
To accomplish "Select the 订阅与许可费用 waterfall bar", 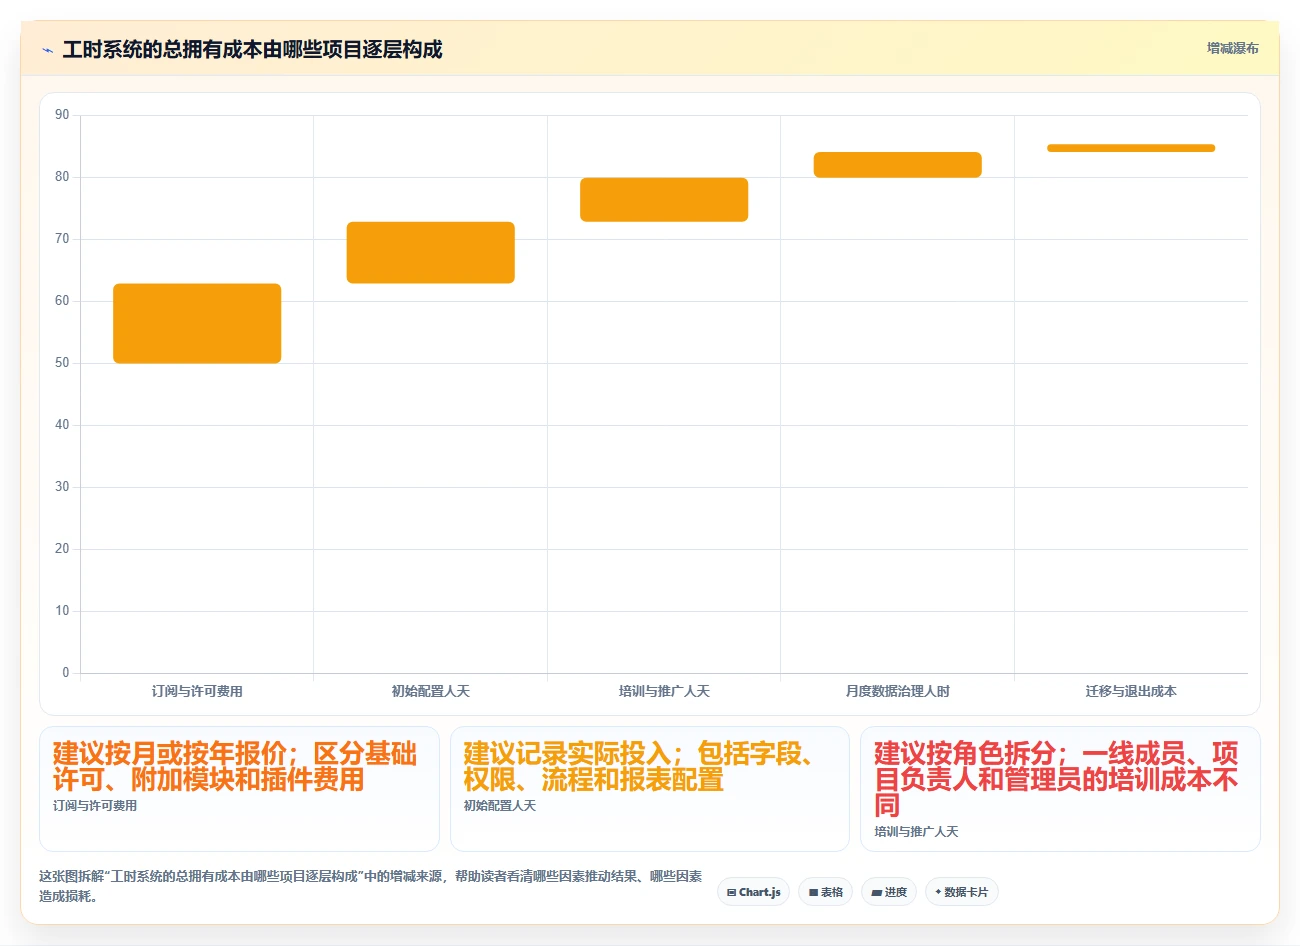I will (197, 323).
